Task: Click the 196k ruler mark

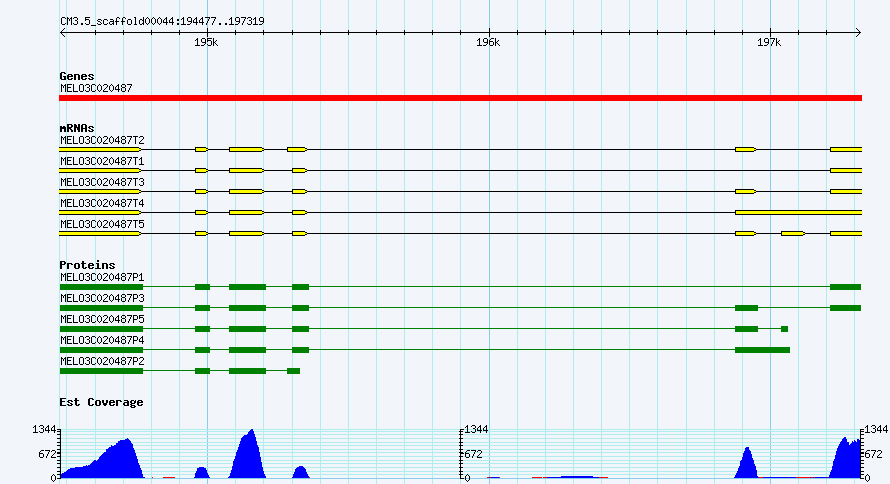Action: (488, 43)
